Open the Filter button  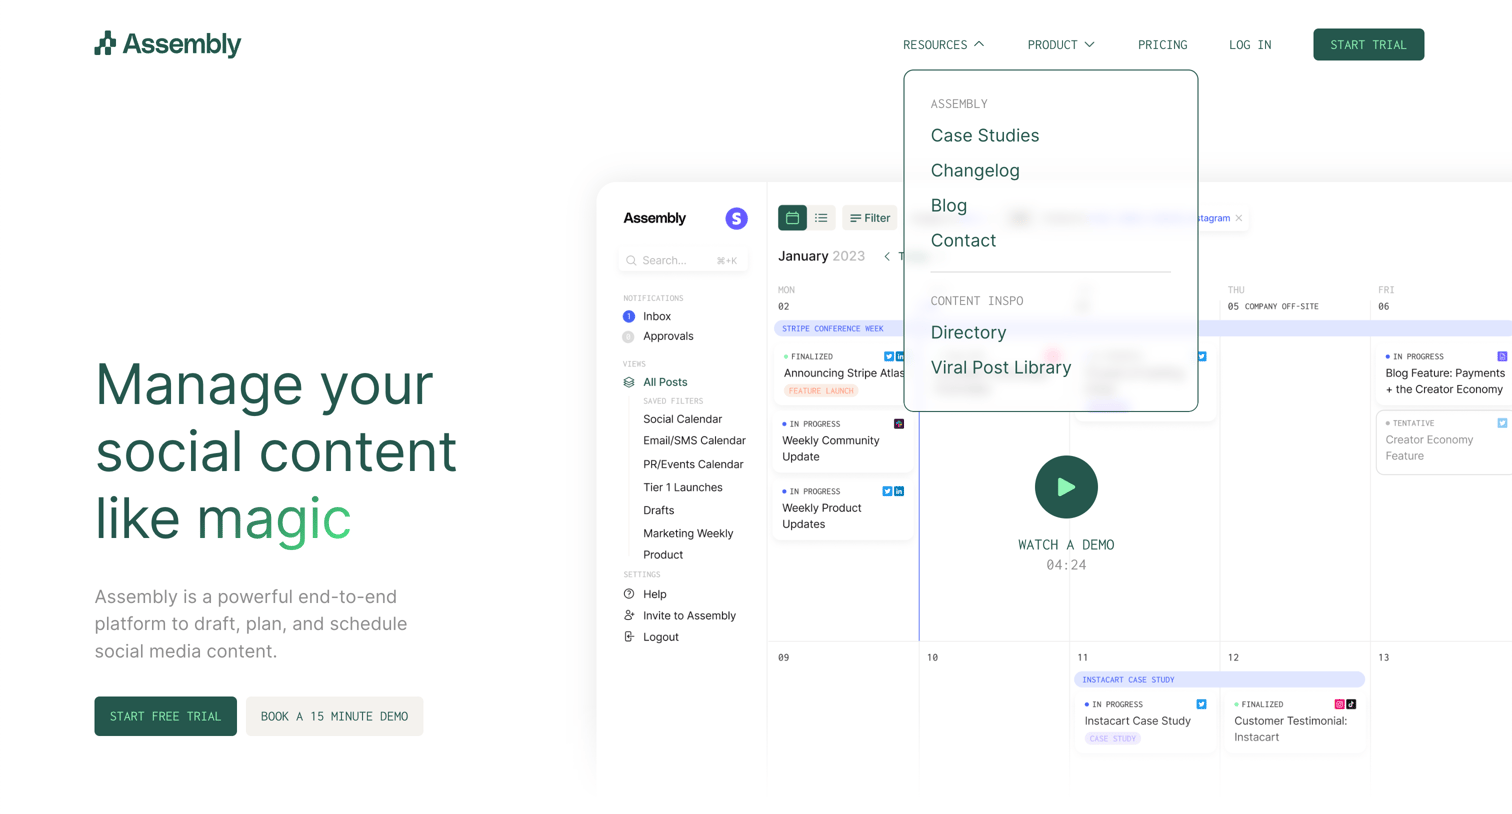pos(870,218)
